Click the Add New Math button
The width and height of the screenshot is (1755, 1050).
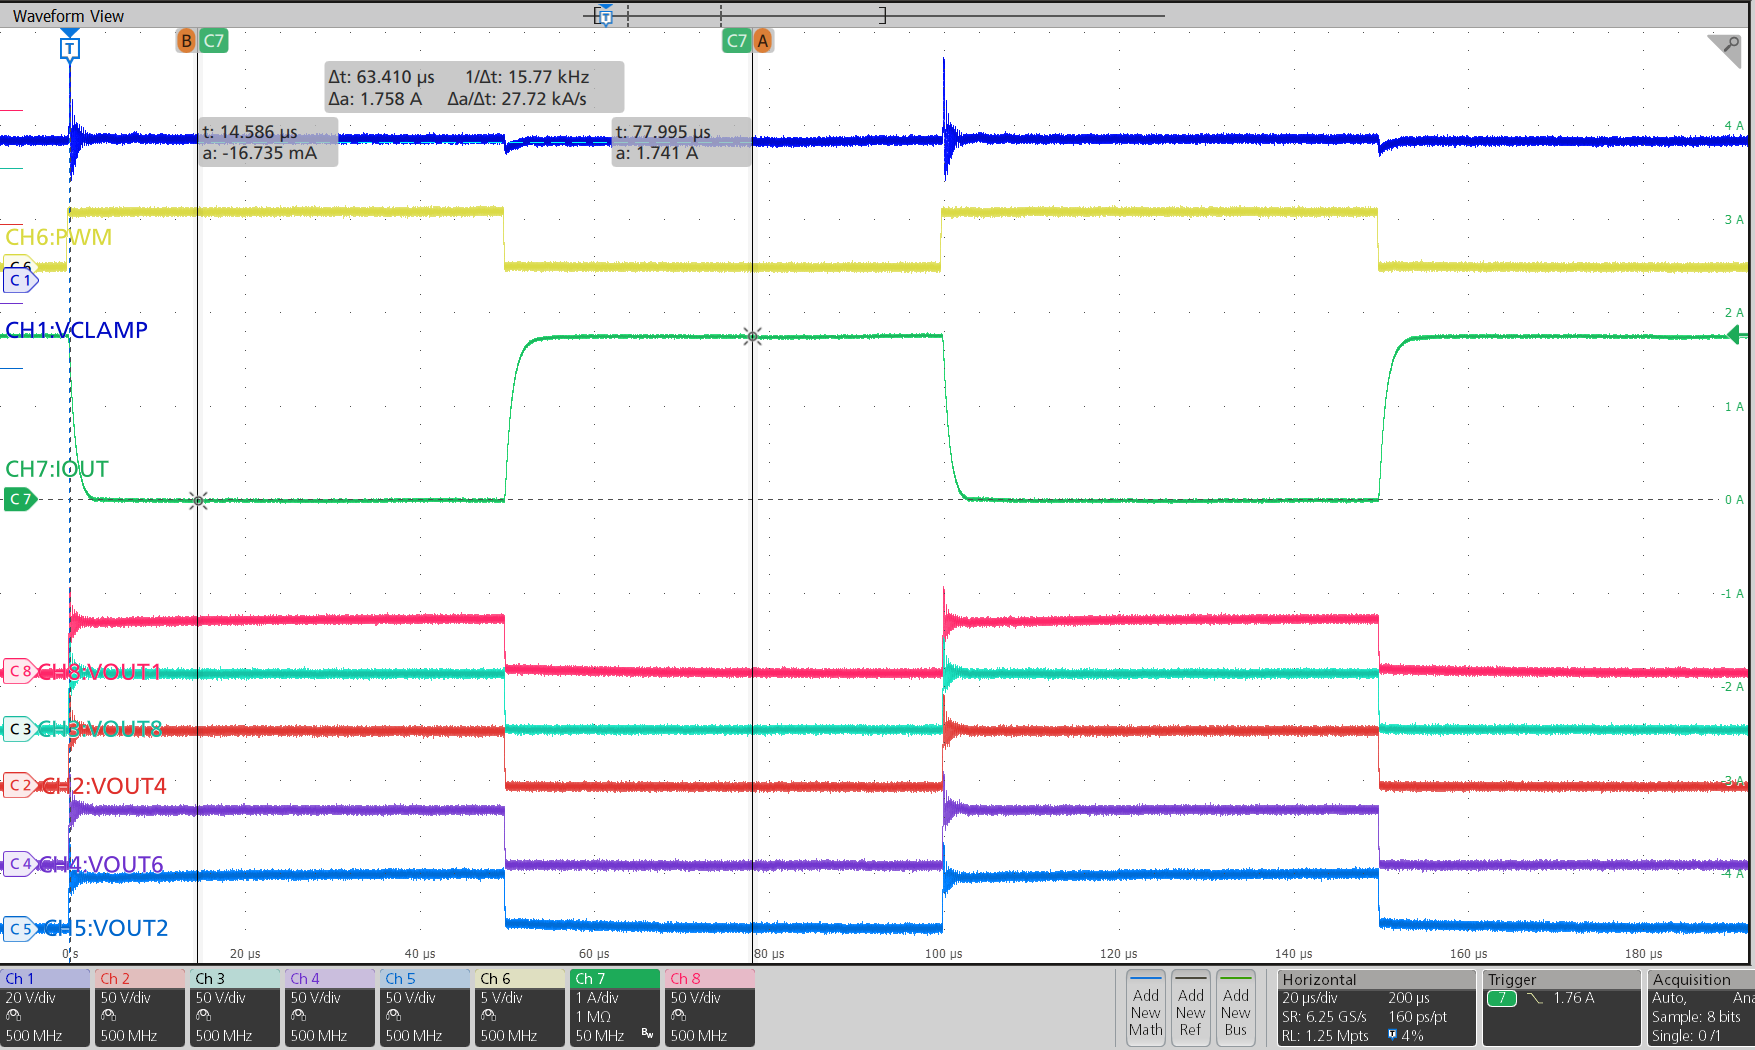[1145, 1008]
